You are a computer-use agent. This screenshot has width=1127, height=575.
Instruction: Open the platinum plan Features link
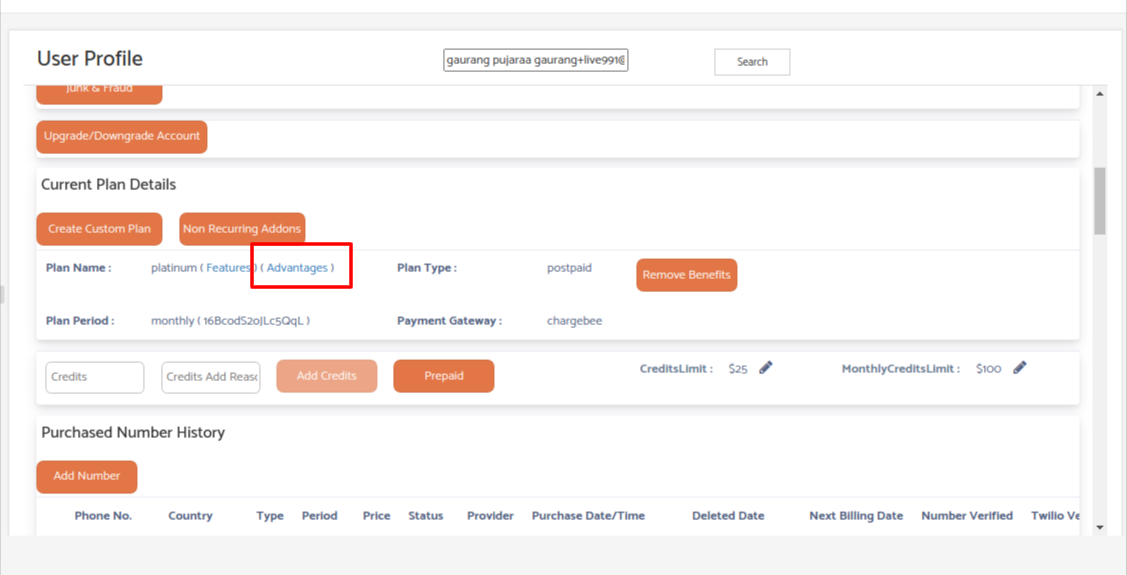click(x=227, y=267)
